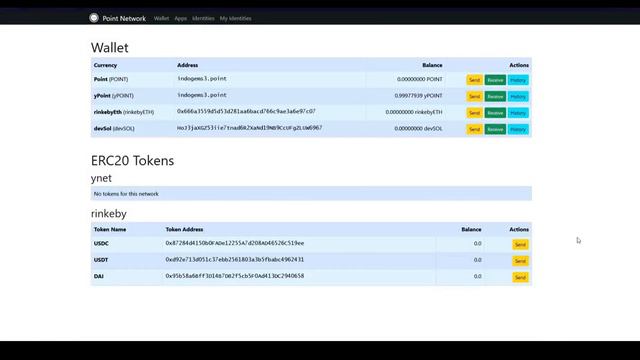The height and width of the screenshot is (360, 640).
Task: Click the Token Name column header
Action: pos(110,229)
